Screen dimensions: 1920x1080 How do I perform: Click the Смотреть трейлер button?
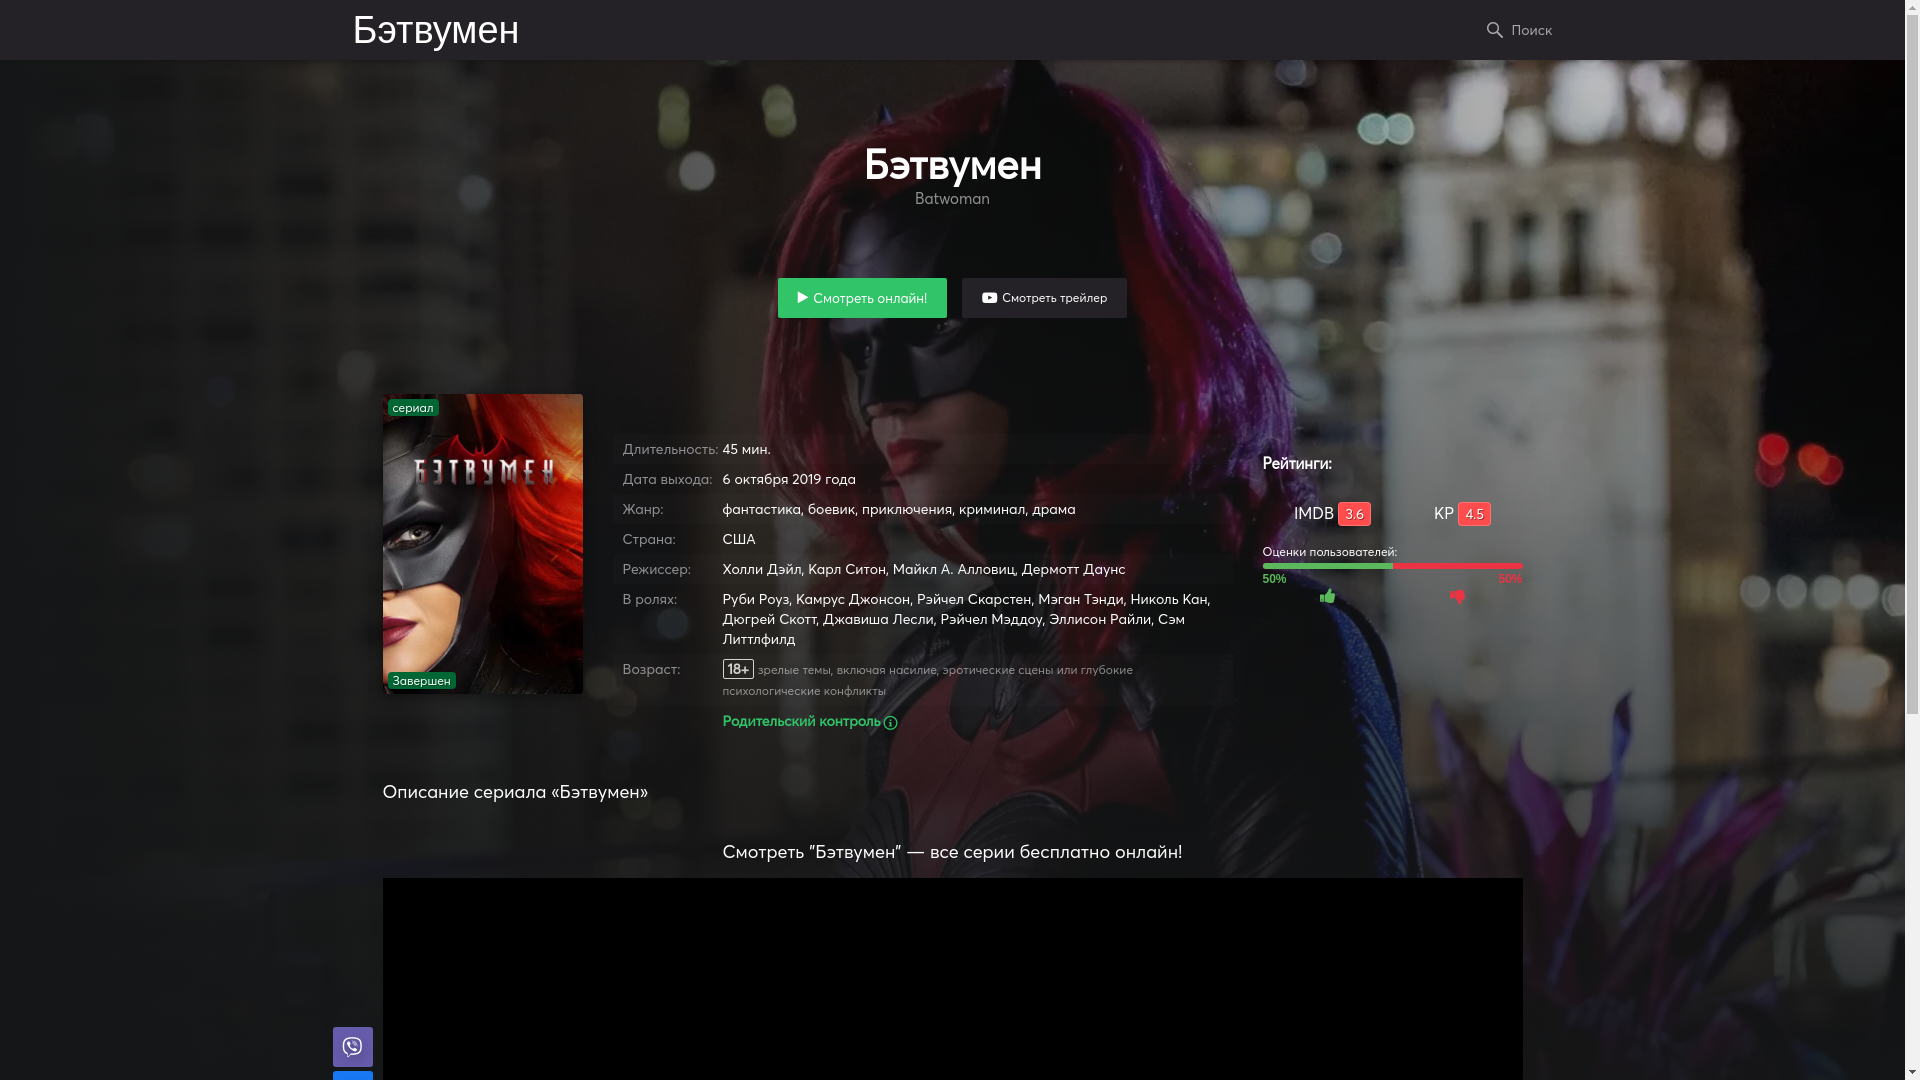click(1044, 298)
